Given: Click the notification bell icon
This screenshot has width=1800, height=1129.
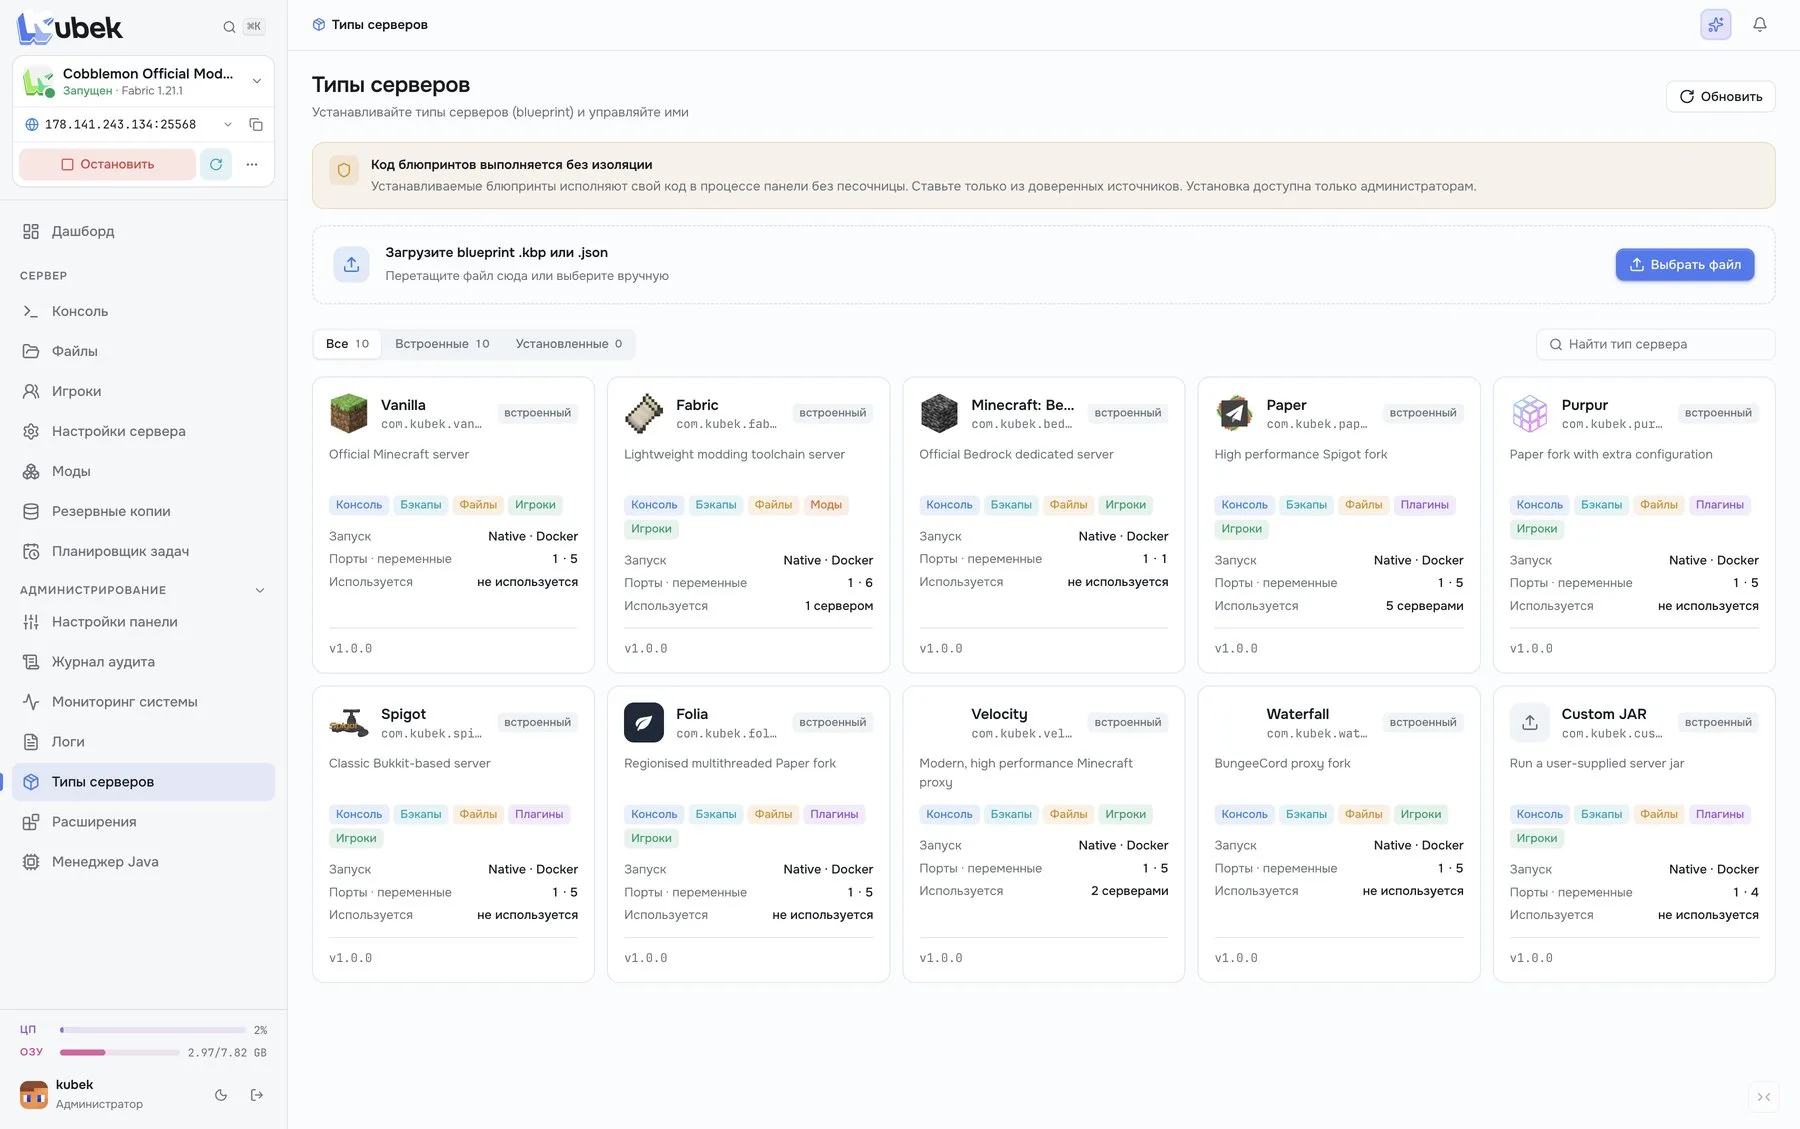Looking at the screenshot, I should pyautogui.click(x=1759, y=25).
